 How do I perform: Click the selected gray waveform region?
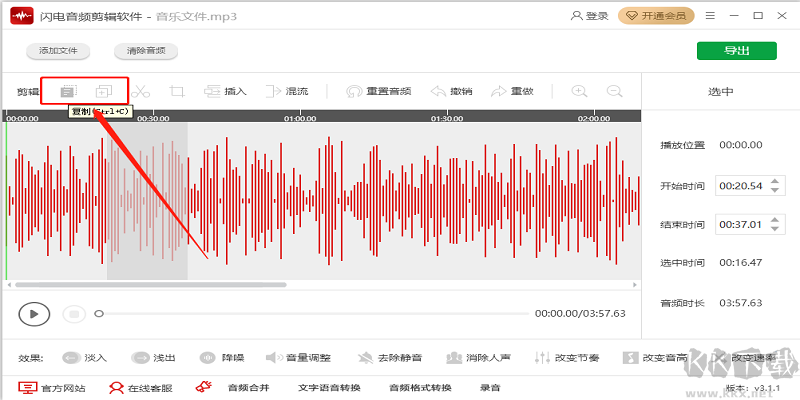point(147,201)
